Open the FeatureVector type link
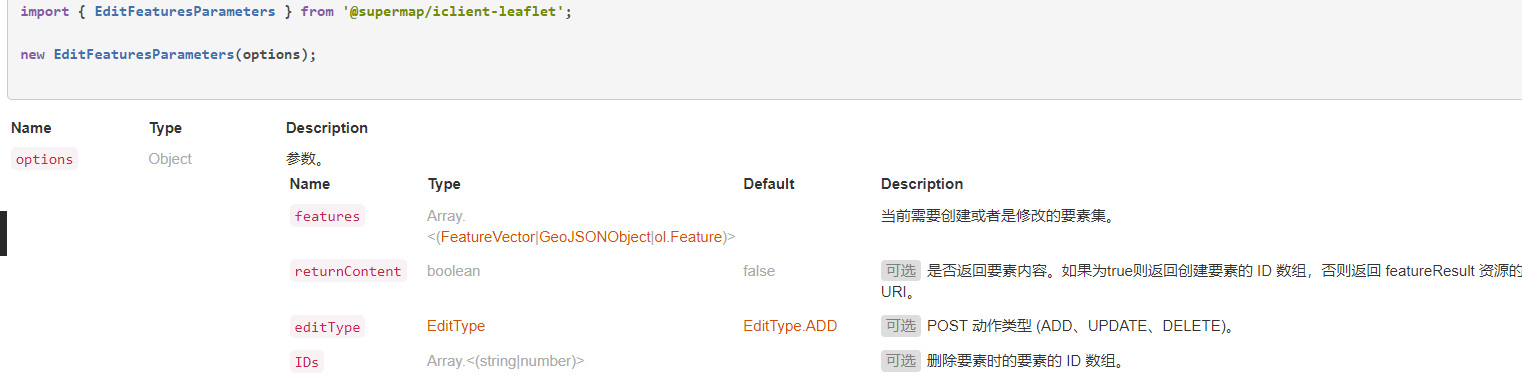 [488, 237]
